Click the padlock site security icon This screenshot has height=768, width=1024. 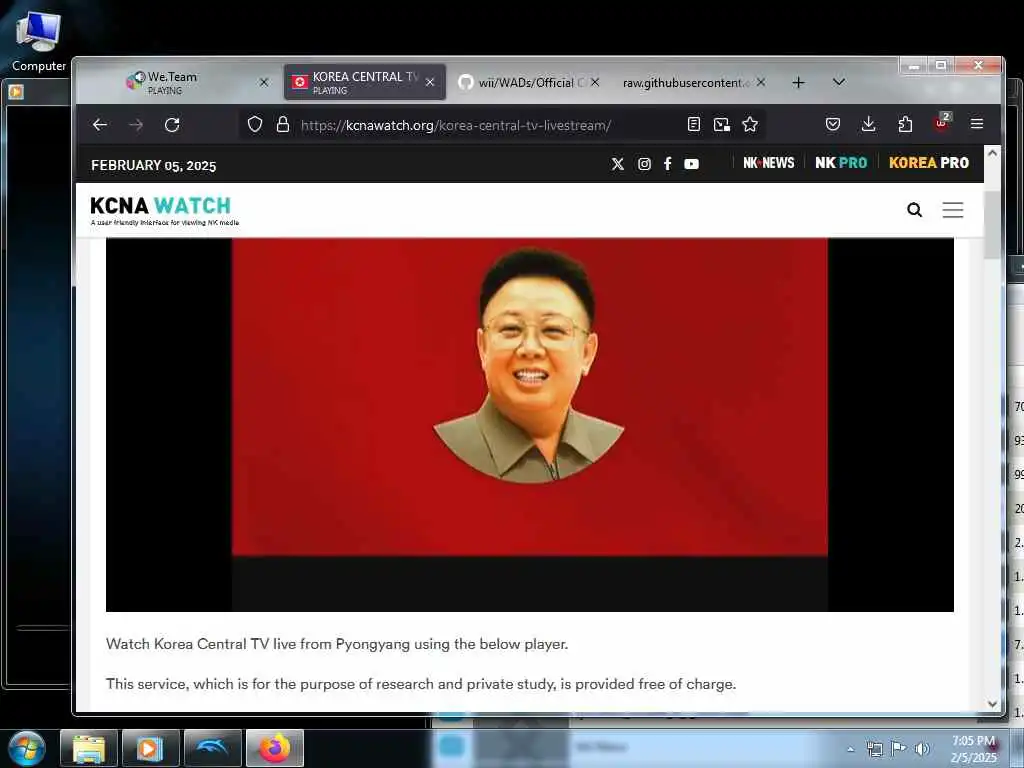[x=282, y=124]
